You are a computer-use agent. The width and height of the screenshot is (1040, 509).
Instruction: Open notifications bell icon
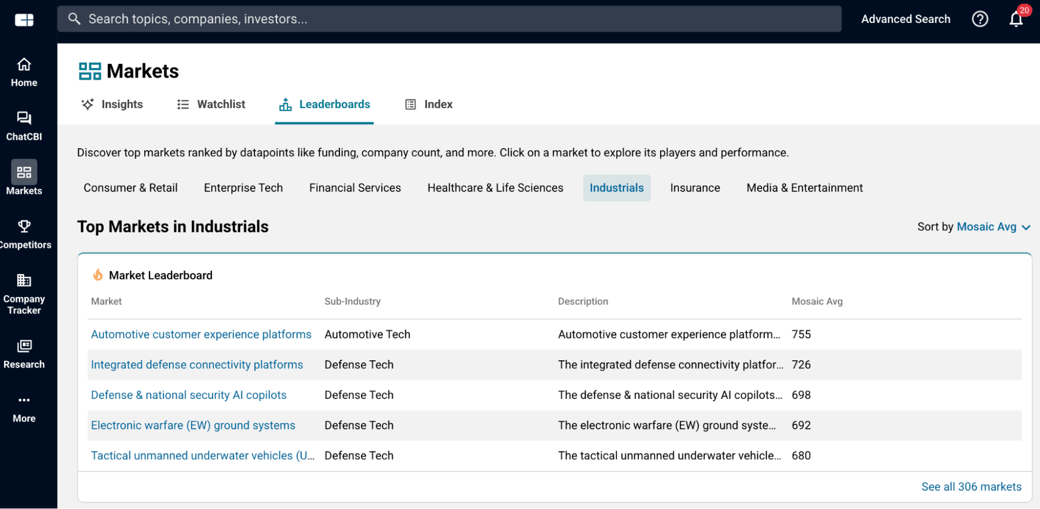pyautogui.click(x=1015, y=19)
